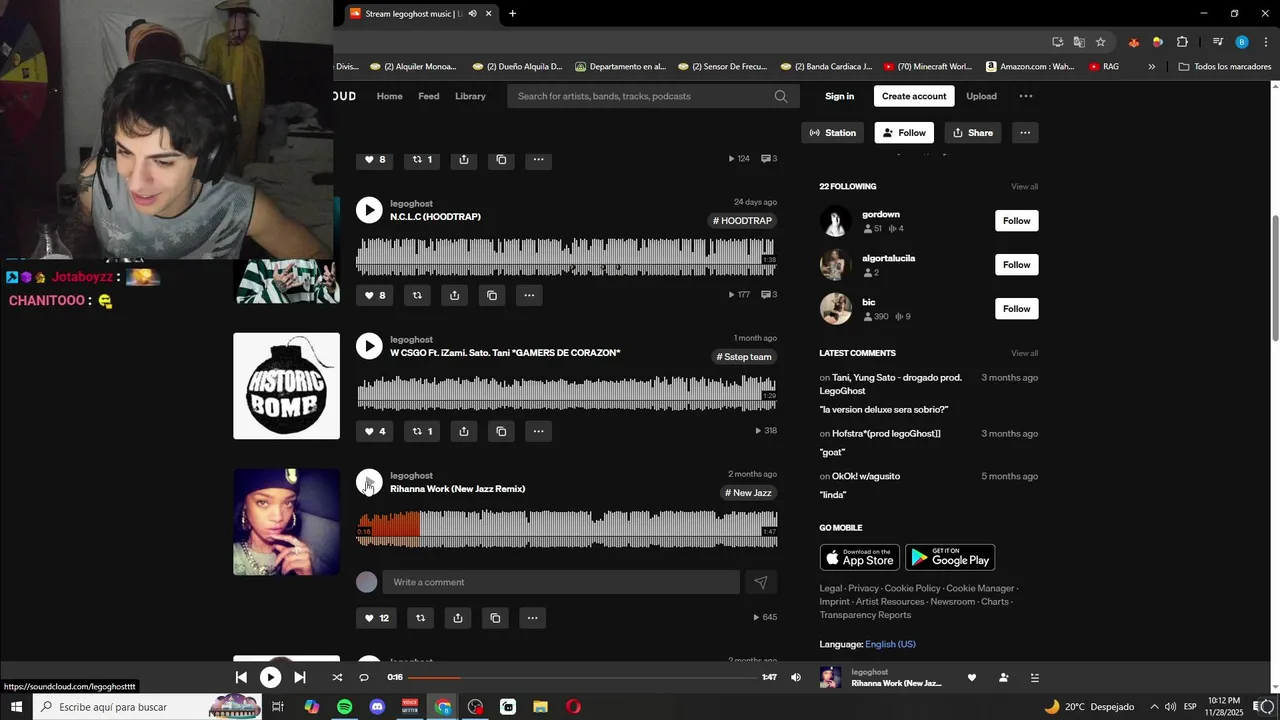Viewport: 1280px width, 720px height.
Task: Like the N.C.L.C (HOODTRAP) track
Action: 375,295
